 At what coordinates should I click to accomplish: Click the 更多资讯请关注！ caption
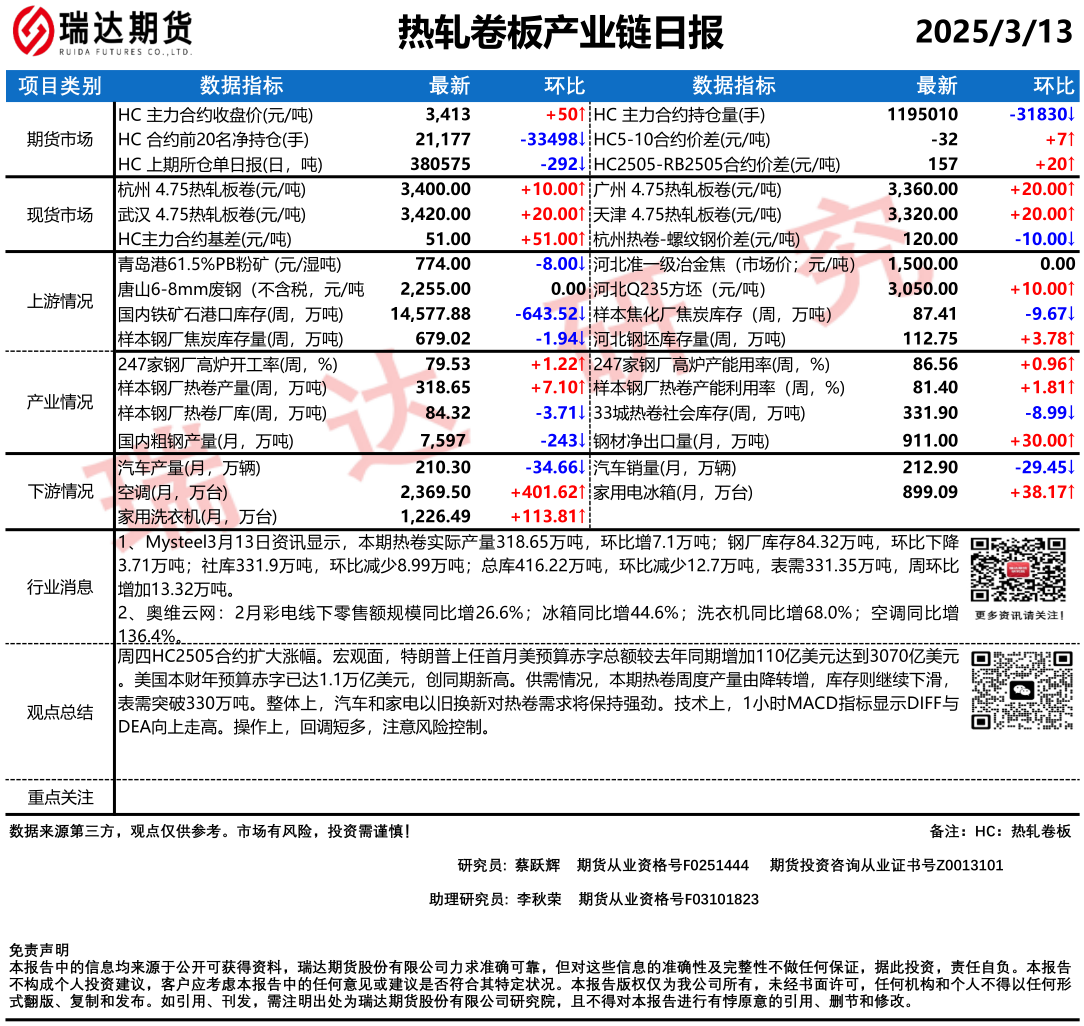pos(1020,615)
